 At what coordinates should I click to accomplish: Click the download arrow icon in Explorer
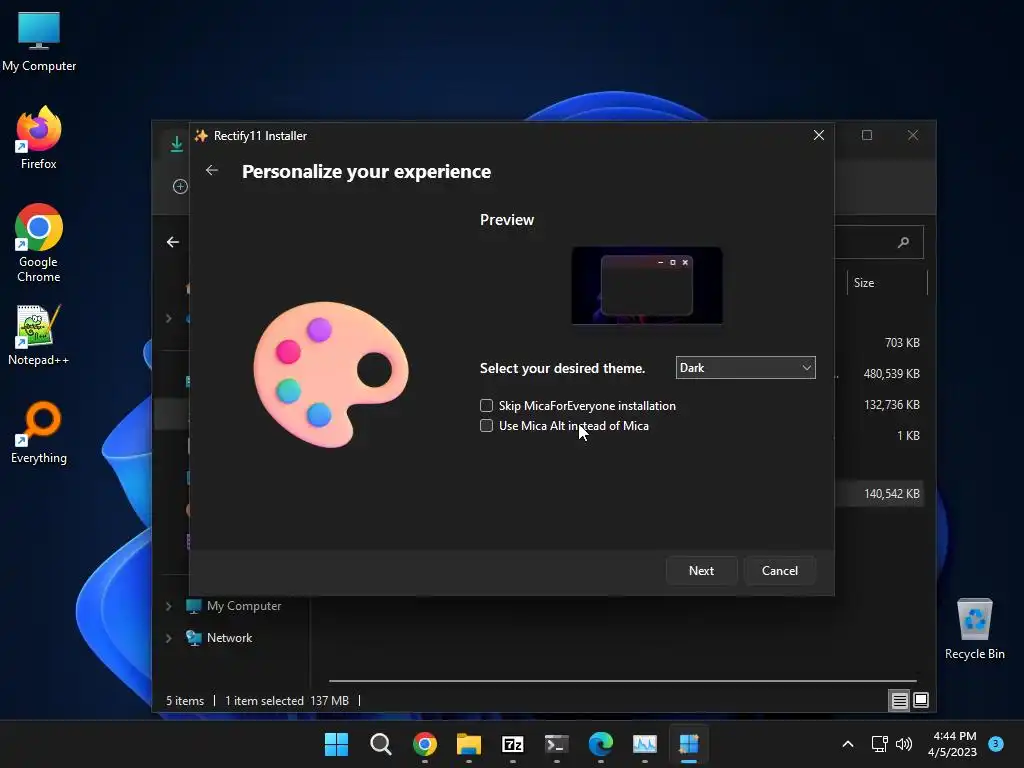click(176, 144)
